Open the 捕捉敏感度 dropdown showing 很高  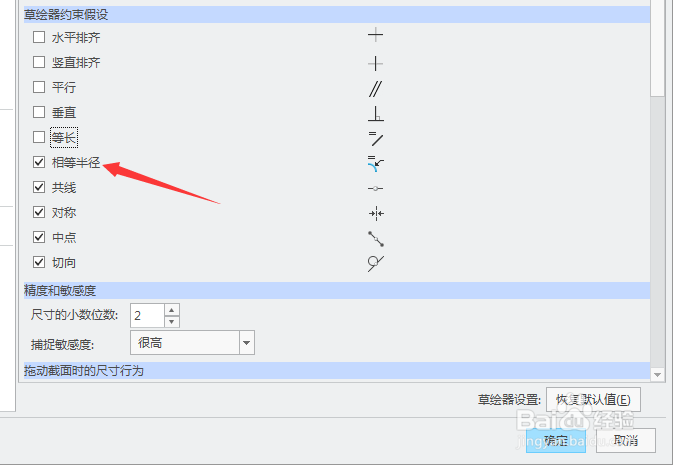pyautogui.click(x=192, y=343)
